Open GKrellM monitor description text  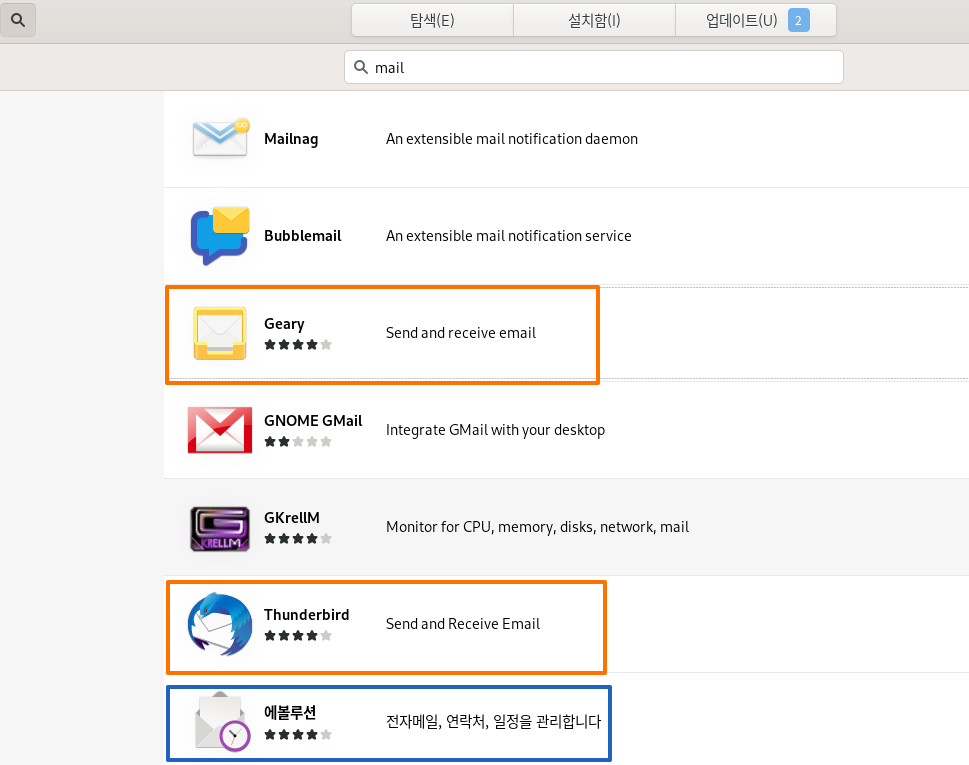tap(537, 527)
